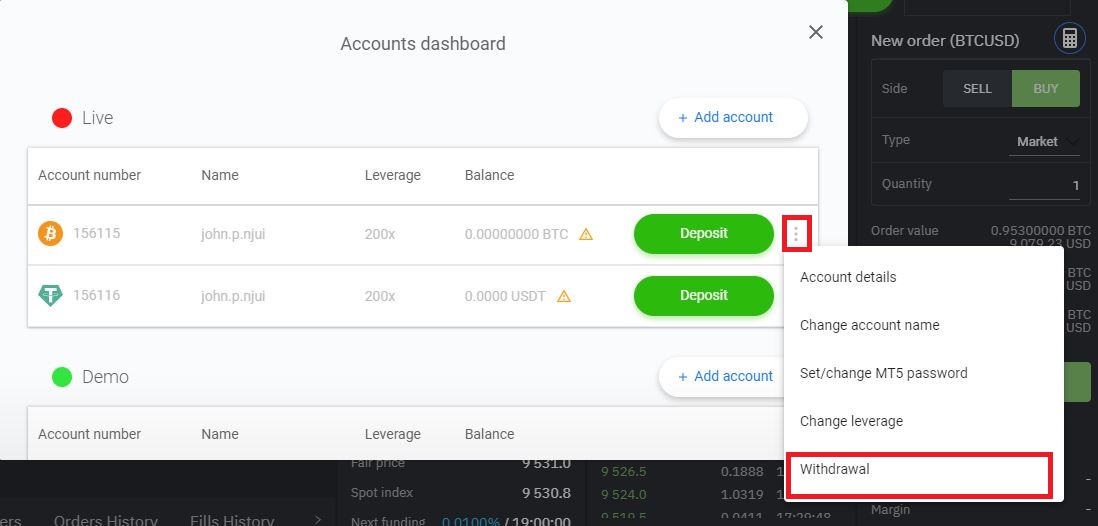Viewport: 1098px width, 526px height.
Task: Select the BUY side toggle
Action: (1045, 88)
